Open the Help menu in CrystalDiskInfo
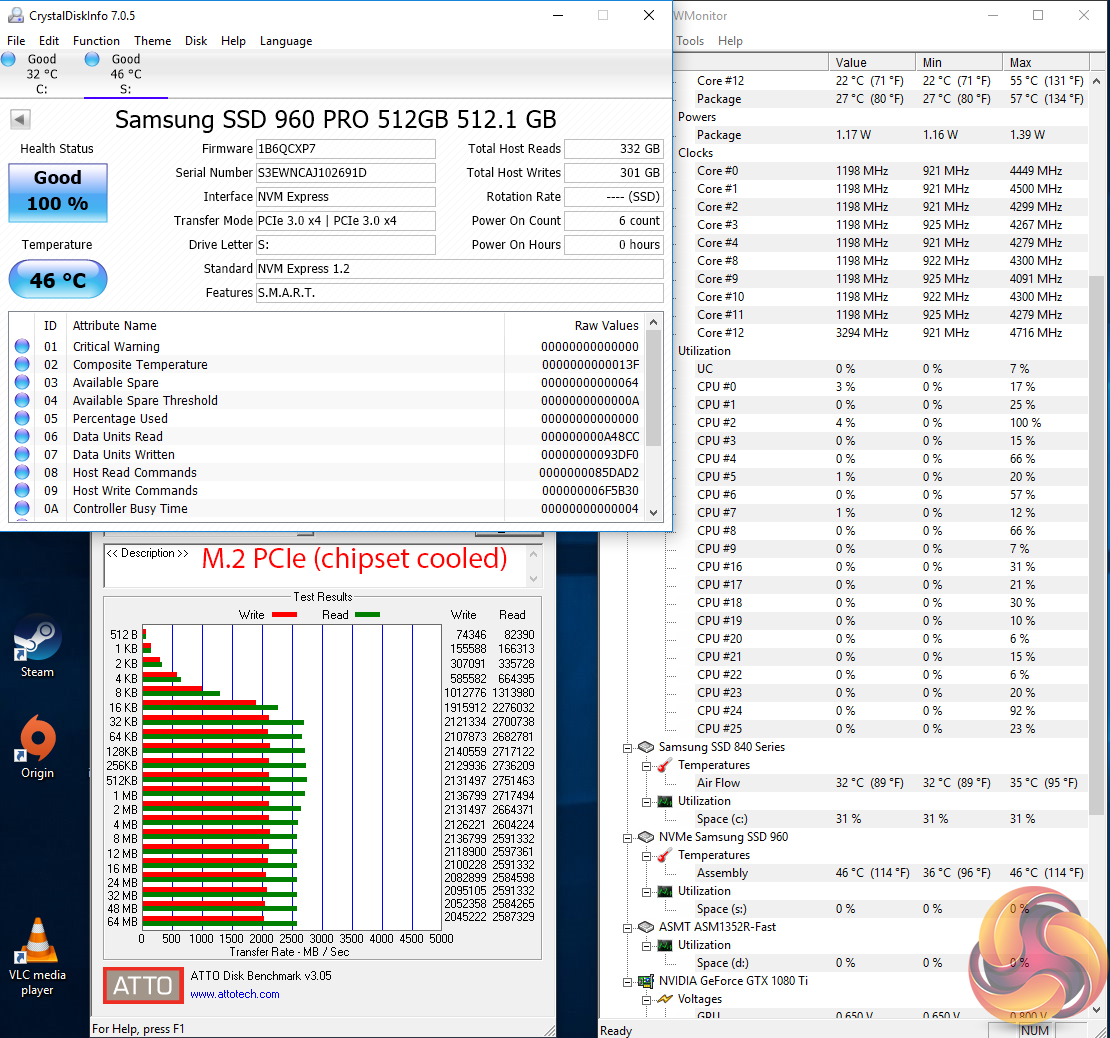The width and height of the screenshot is (1110, 1038). [x=233, y=41]
